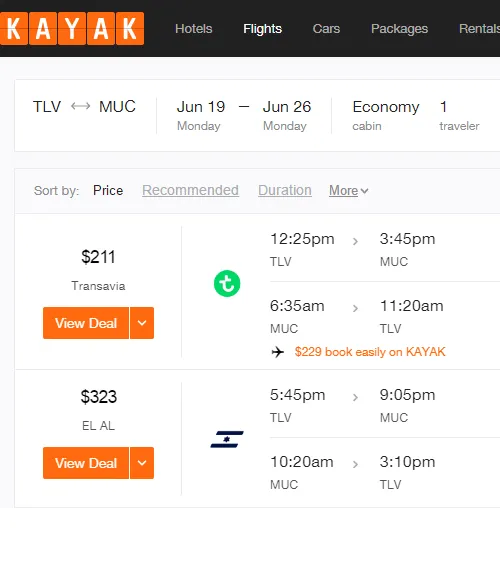Expand the More sort options dropdown
This screenshot has width=500, height=566.
[349, 191]
